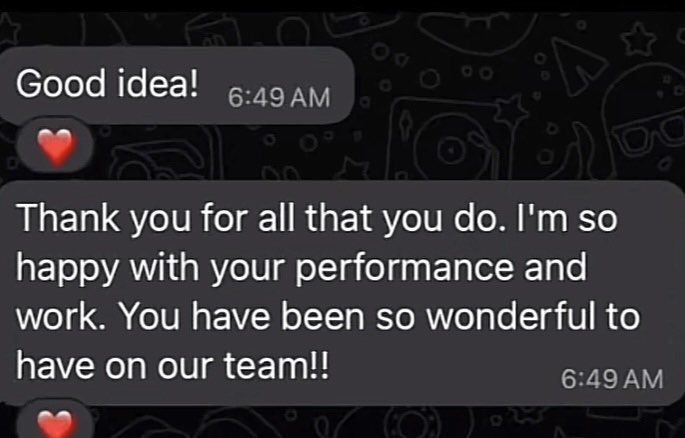The image size is (685, 438).
Task: Click the text 'have on our team!!'
Action: 174,365
